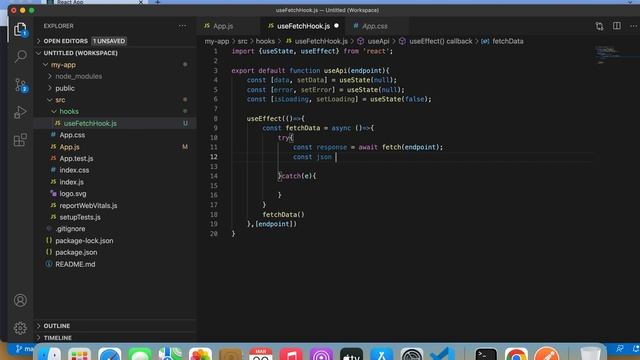Open setupTests.js in the file tree

tap(80, 217)
